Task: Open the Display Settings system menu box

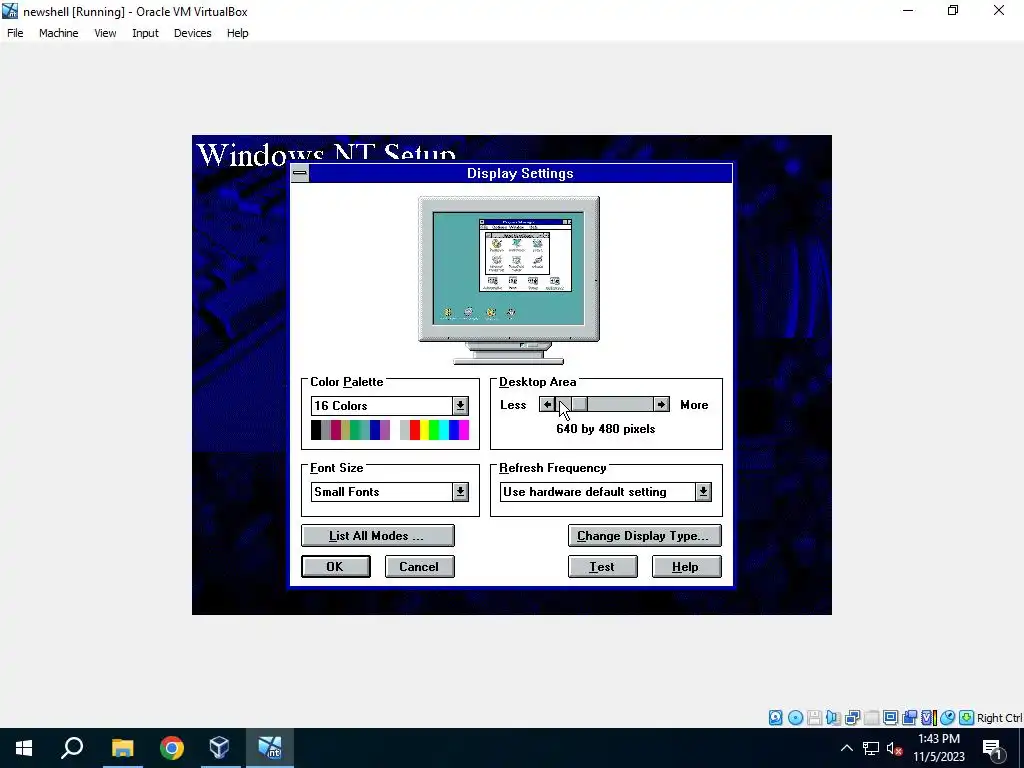Action: (300, 173)
